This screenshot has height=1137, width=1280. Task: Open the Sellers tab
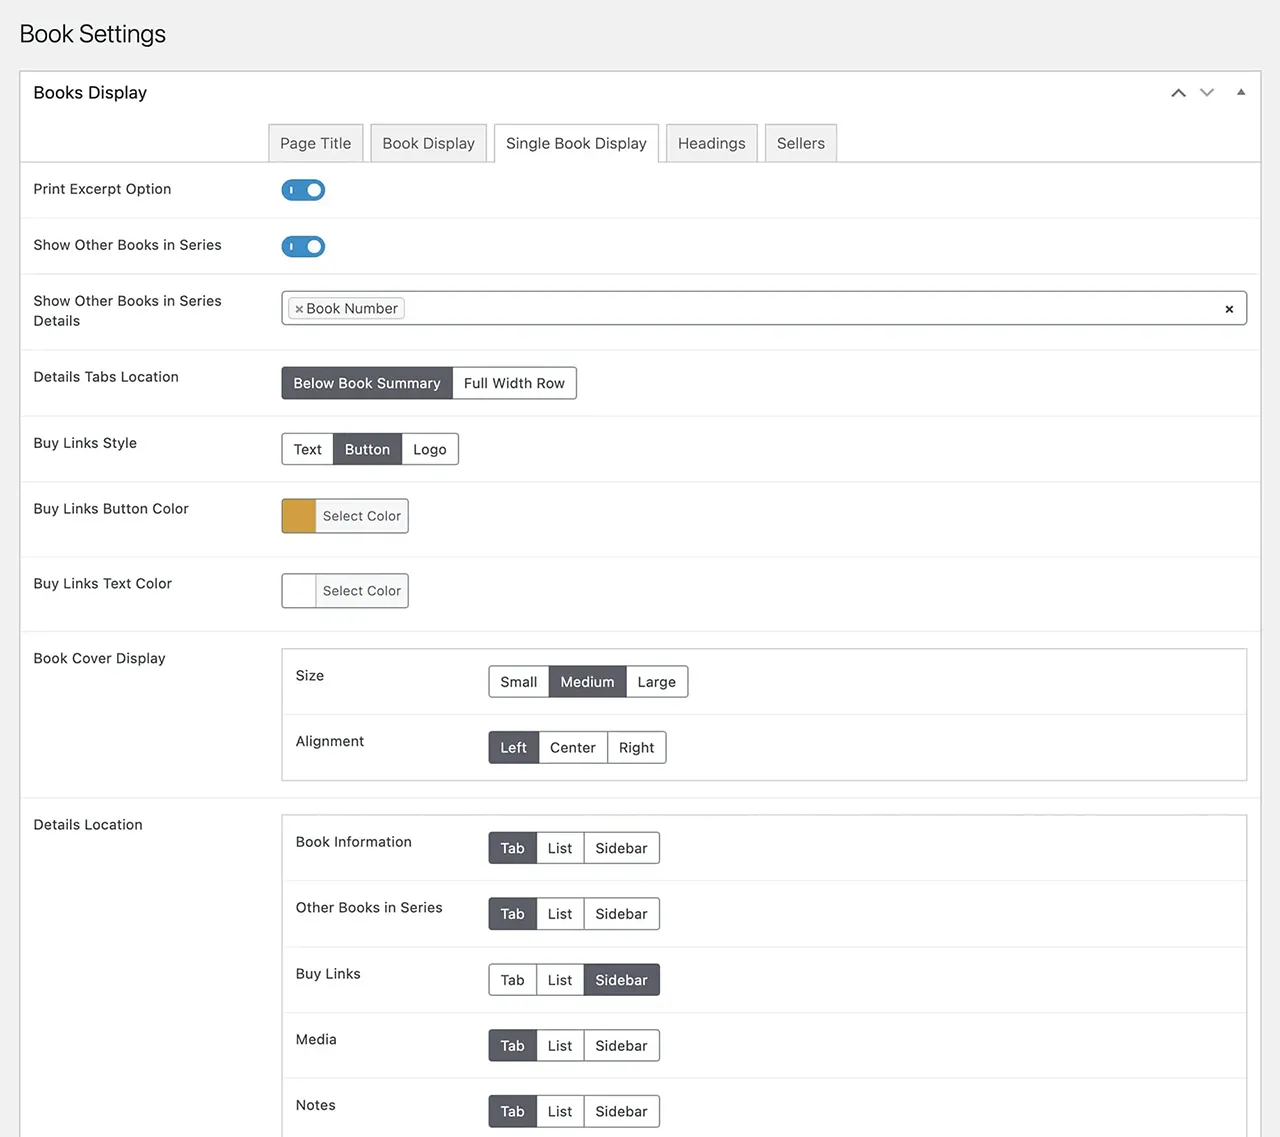[800, 143]
